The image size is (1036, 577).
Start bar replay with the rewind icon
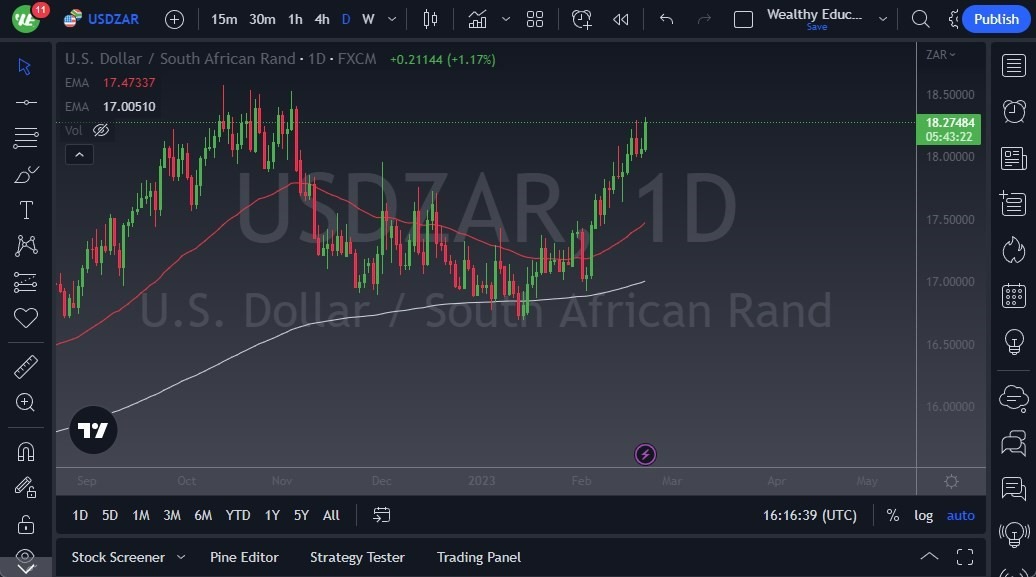620,18
